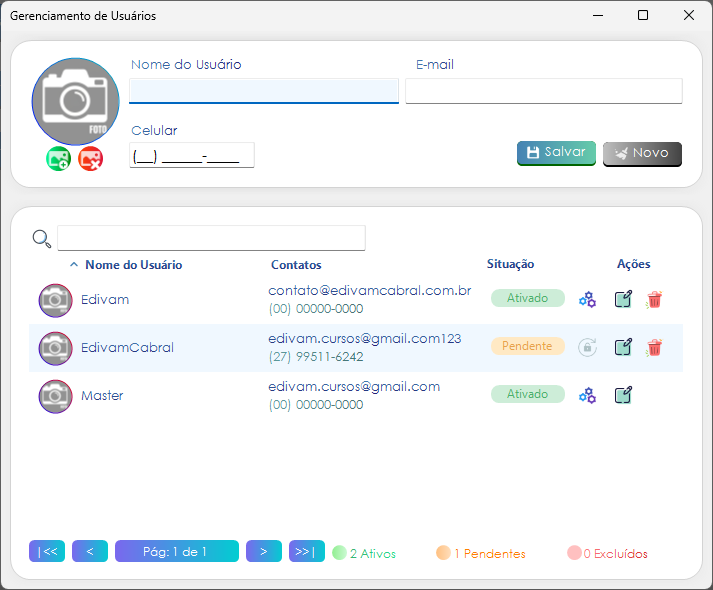Click the EdivamCabral avatar thumbnail
Screen dimensions: 713x590
point(55,349)
